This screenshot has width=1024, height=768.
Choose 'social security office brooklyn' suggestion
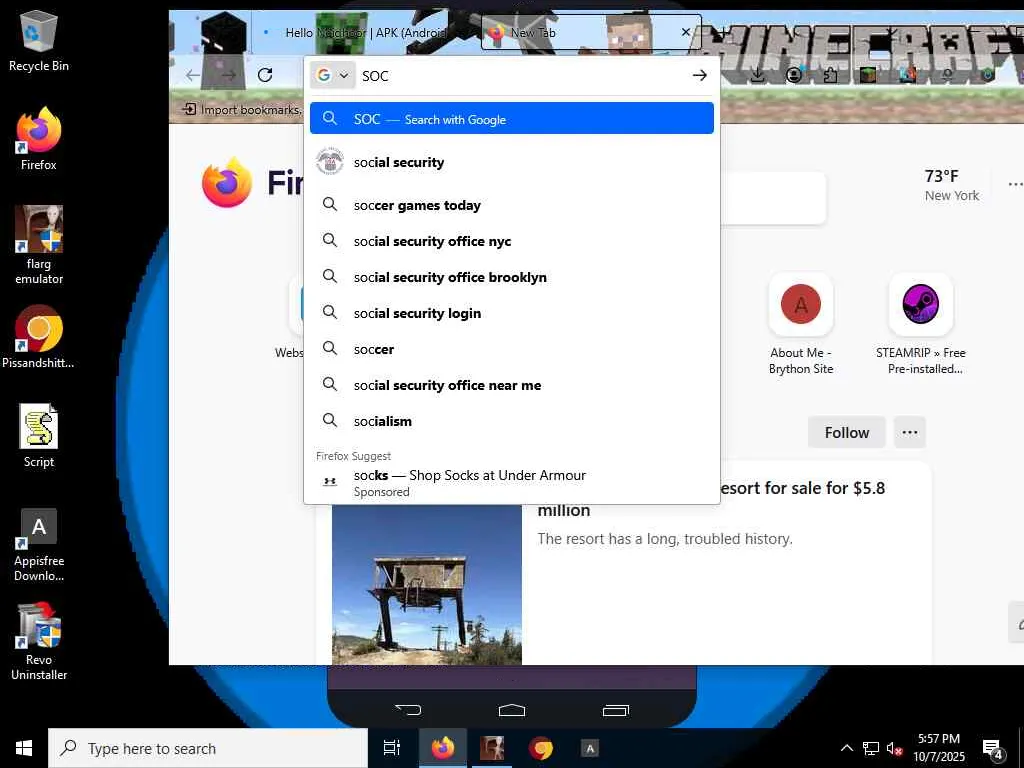[x=511, y=277]
